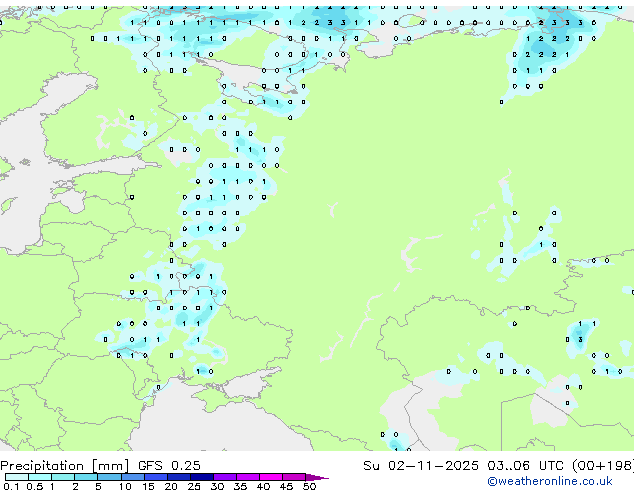Click the arrow tip swatch above 50
The width and height of the screenshot is (634, 490).
pos(317,477)
